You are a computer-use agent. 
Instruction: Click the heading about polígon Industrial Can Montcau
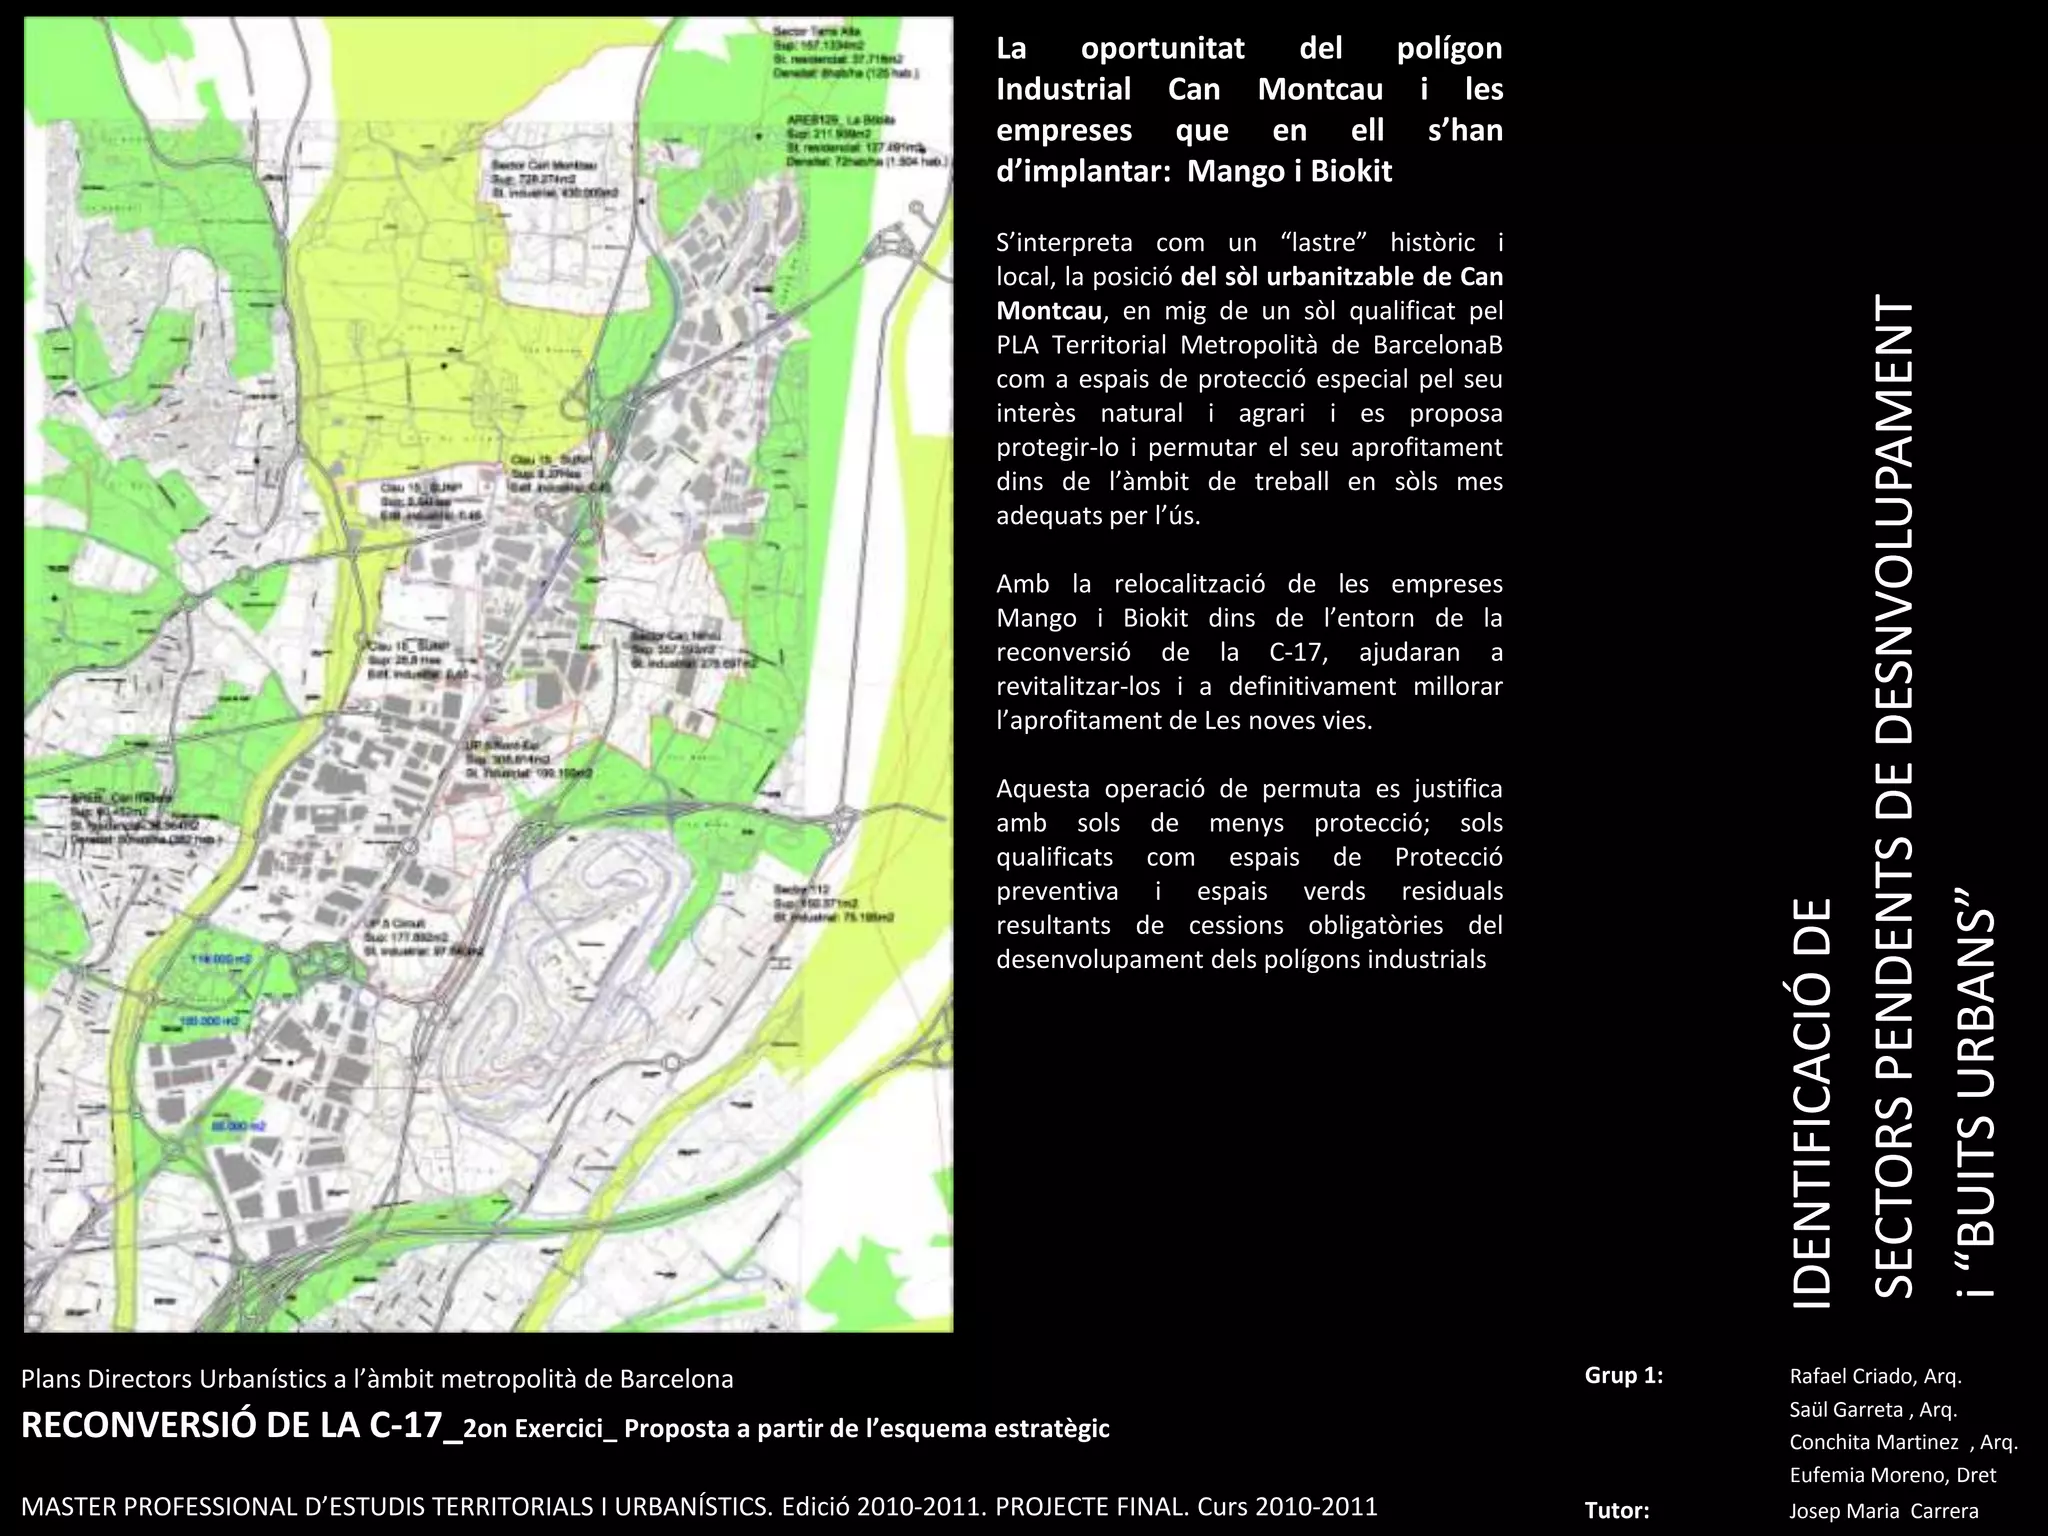[1249, 110]
